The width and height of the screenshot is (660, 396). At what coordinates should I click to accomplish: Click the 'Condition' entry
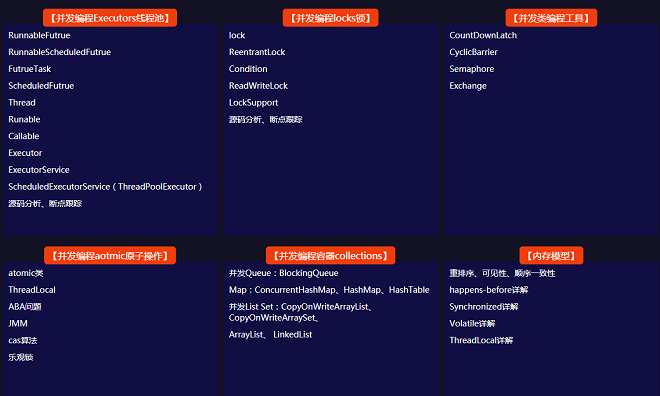248,69
